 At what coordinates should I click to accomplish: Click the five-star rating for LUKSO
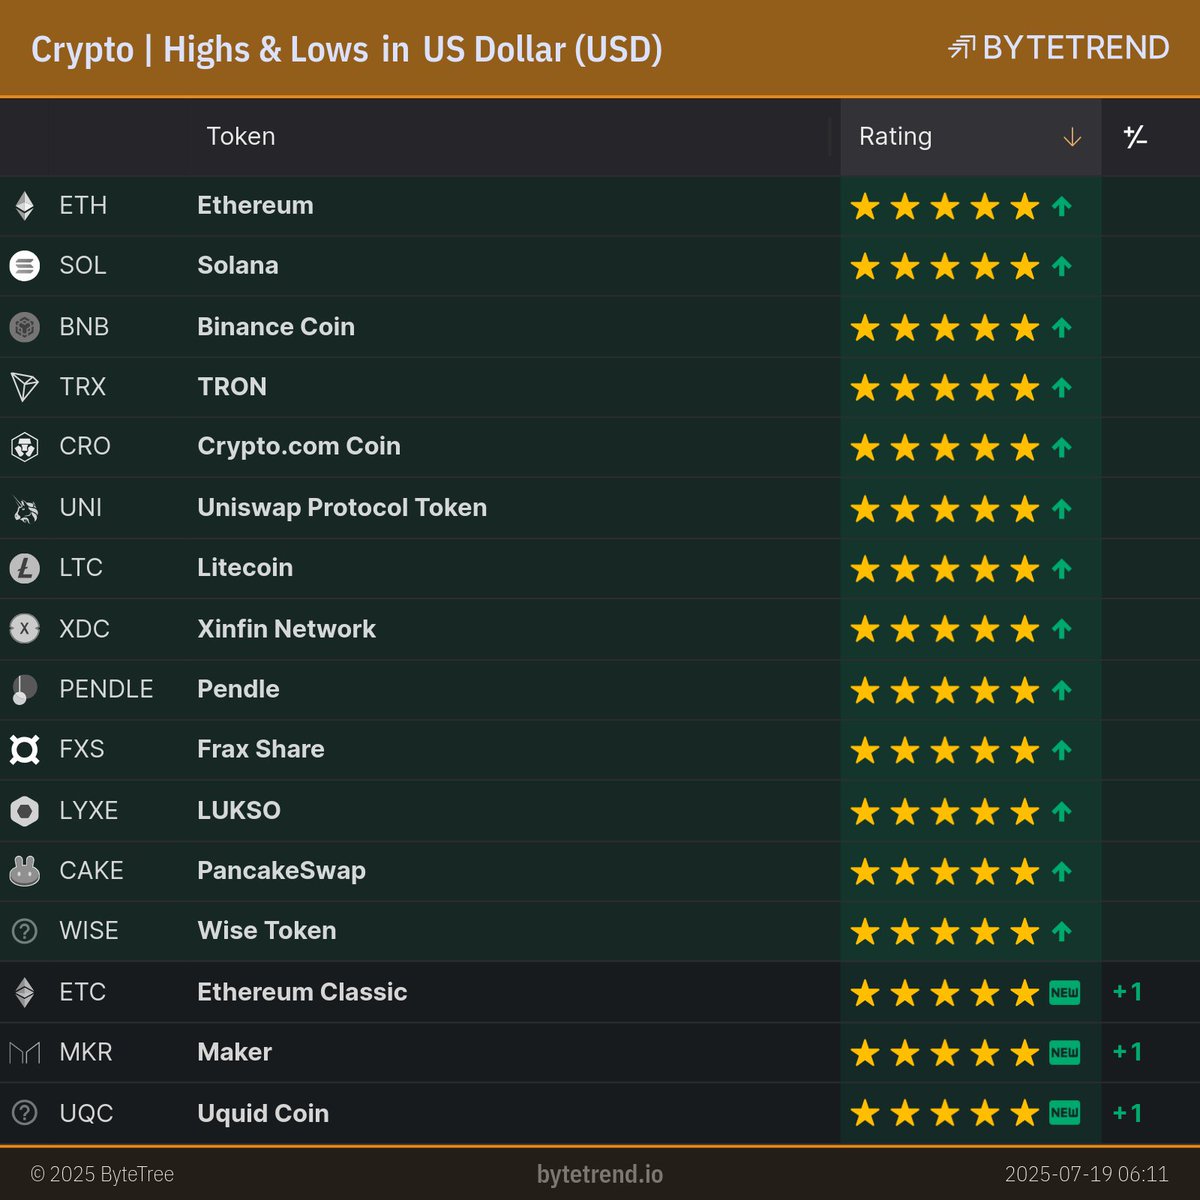tap(945, 811)
